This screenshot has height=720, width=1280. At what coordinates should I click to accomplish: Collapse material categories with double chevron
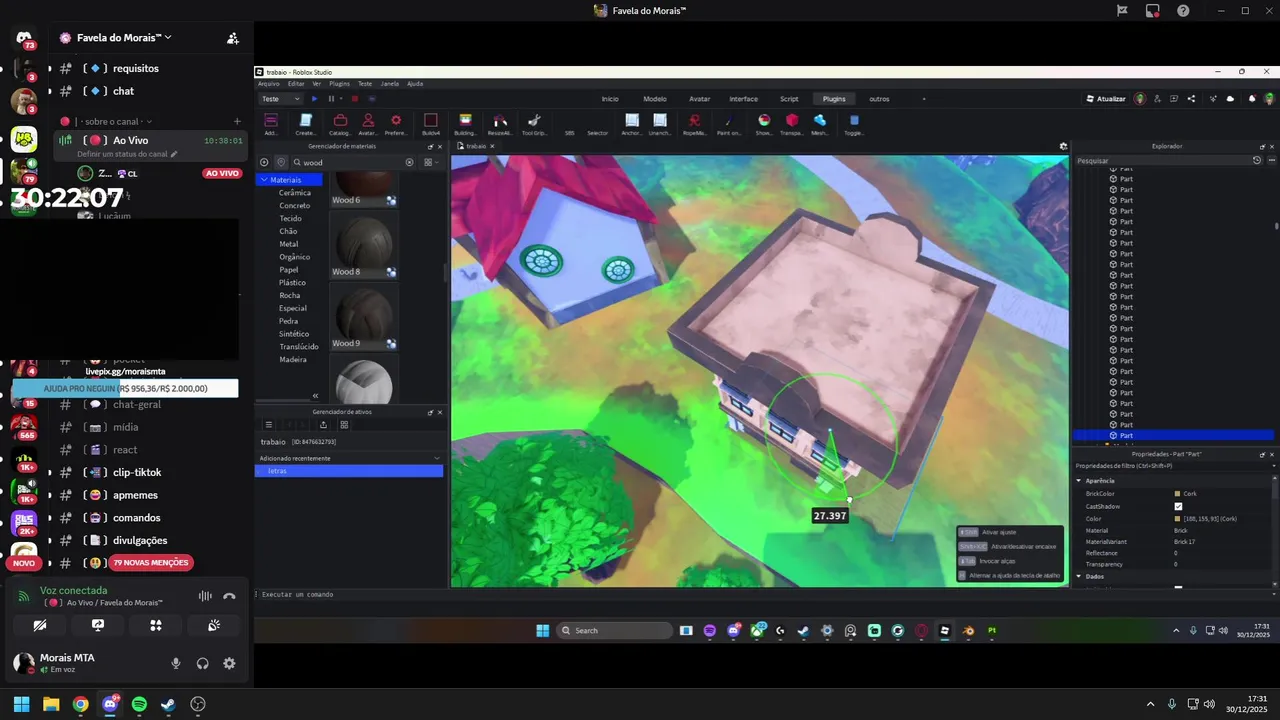[x=315, y=396]
